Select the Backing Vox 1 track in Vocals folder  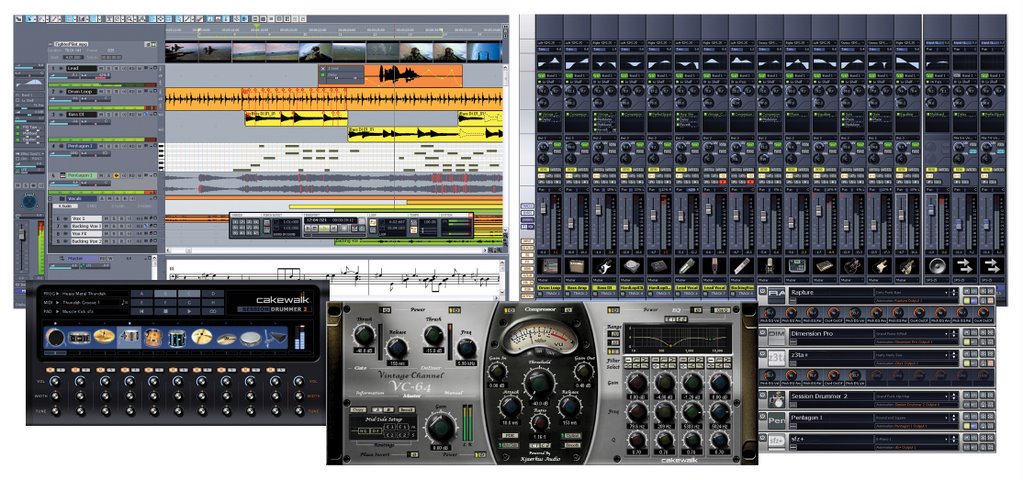tap(86, 226)
